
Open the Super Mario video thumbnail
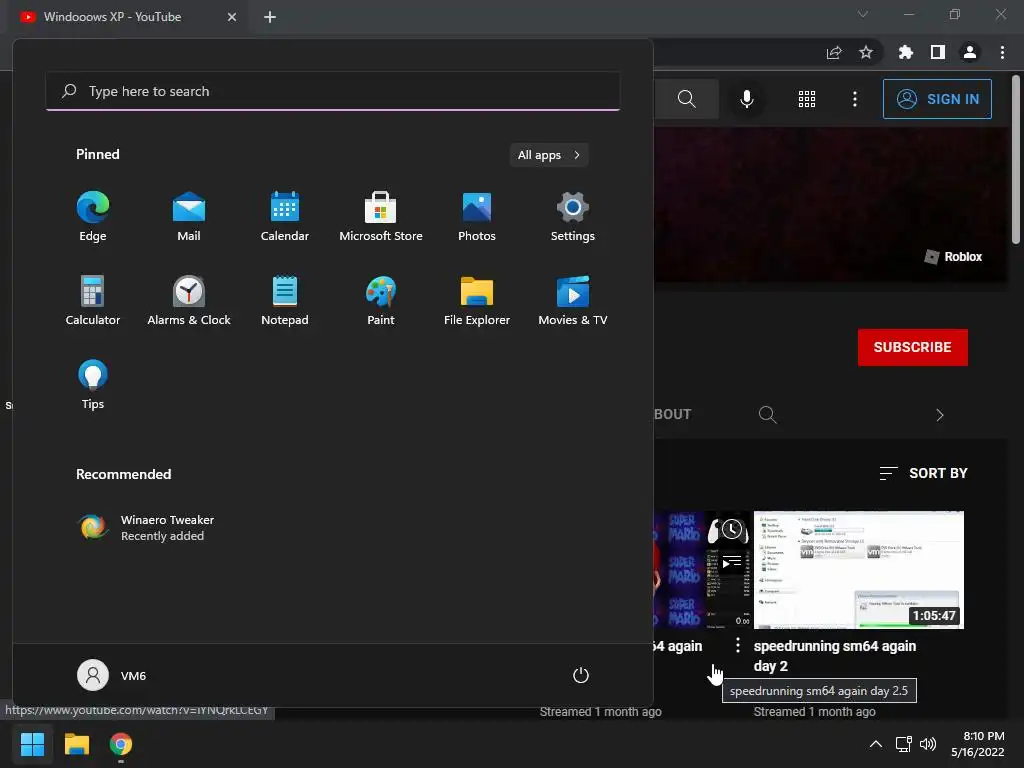(702, 569)
